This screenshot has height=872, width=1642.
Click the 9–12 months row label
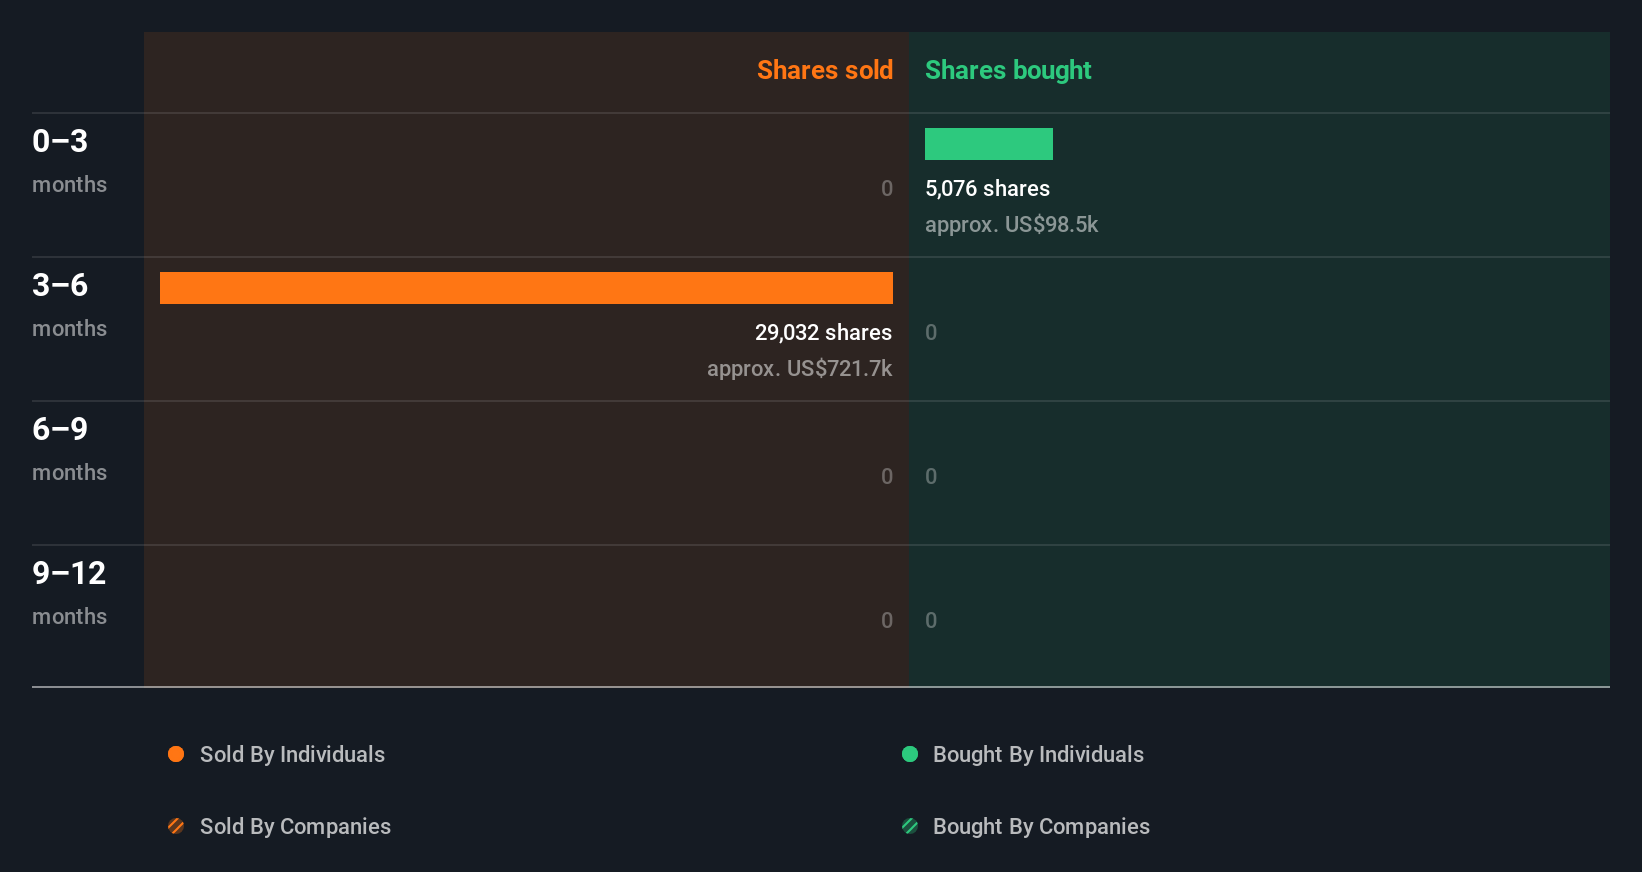[x=69, y=593]
